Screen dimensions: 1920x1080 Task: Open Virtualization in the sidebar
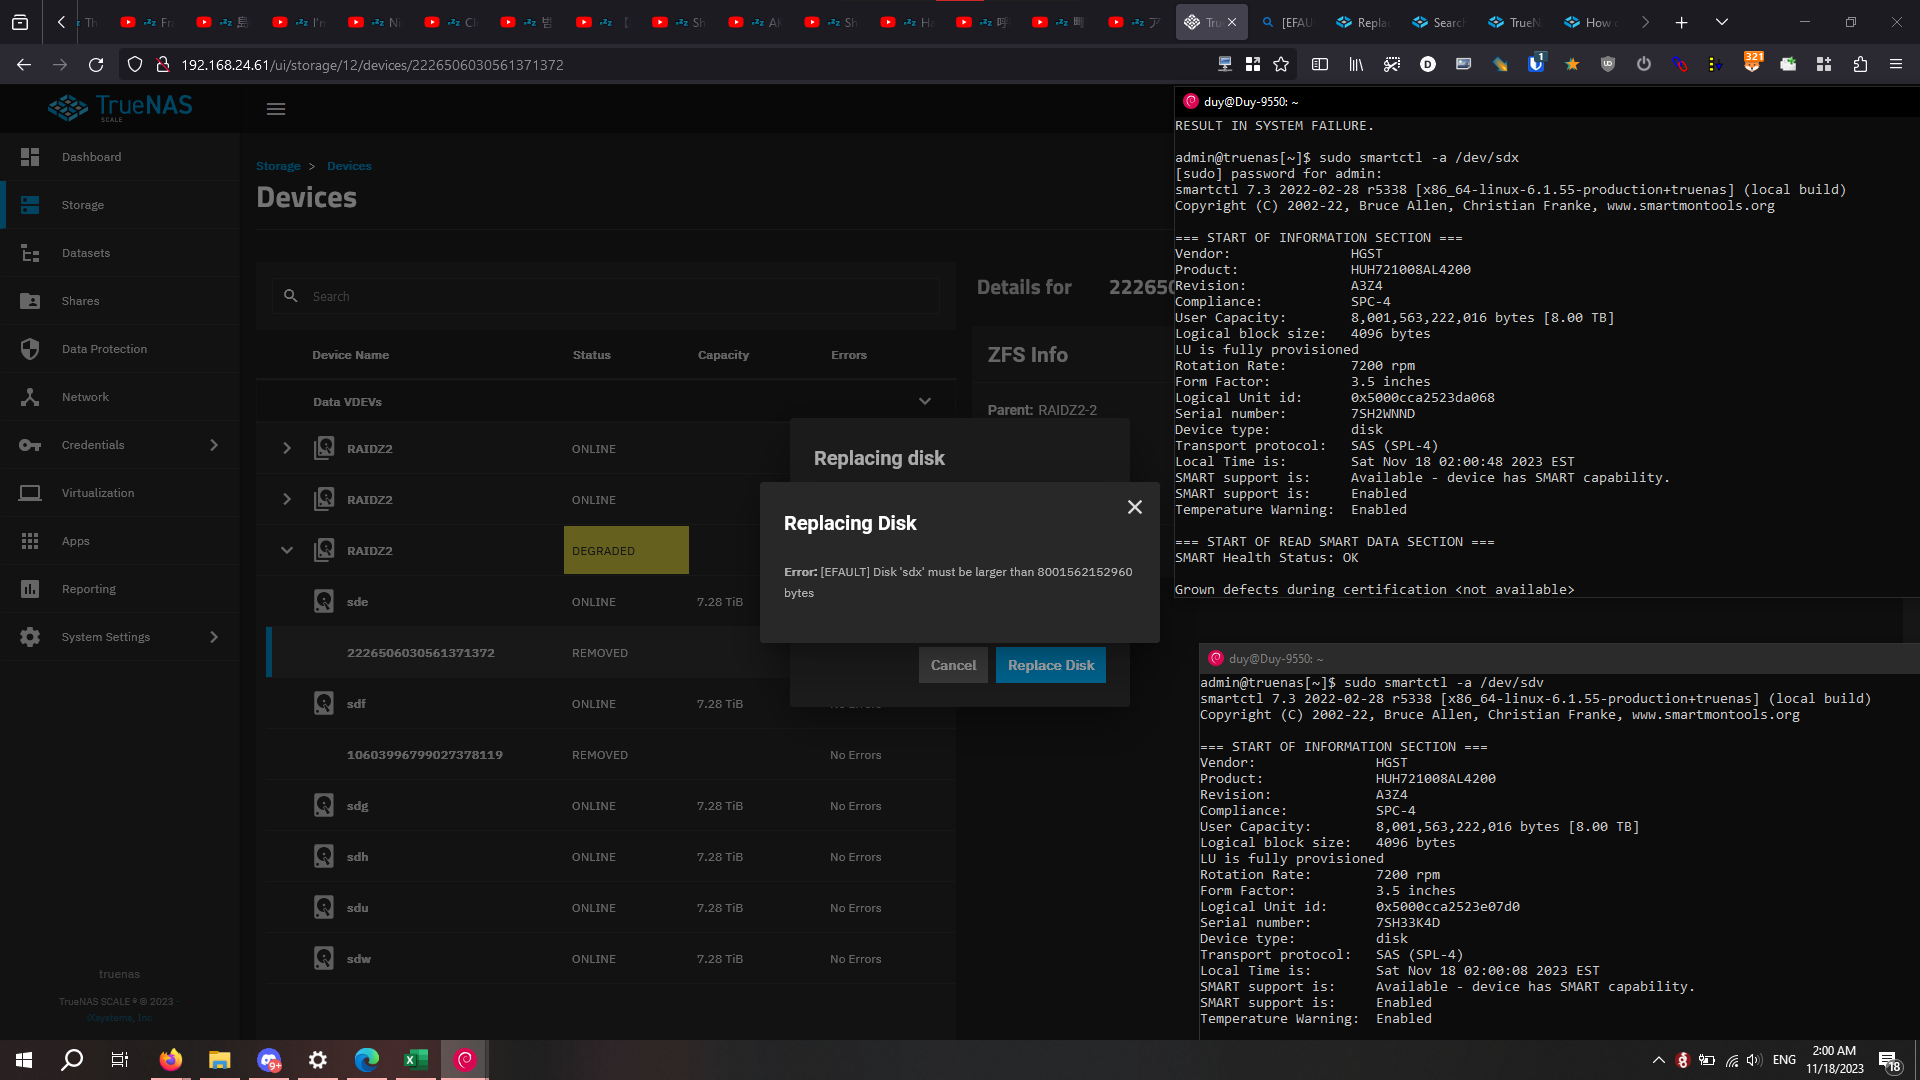click(120, 493)
